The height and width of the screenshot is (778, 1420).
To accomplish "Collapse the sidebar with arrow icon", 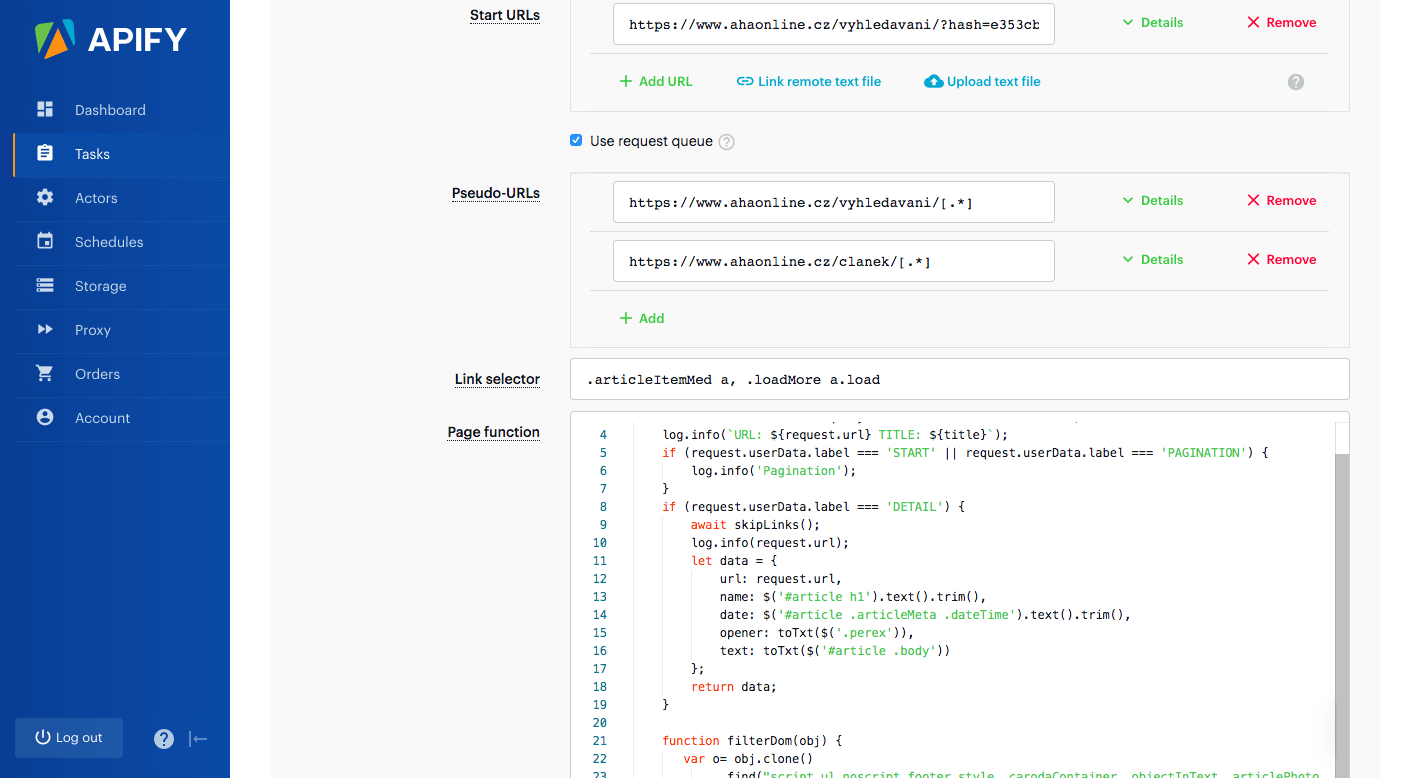I will click(198, 739).
